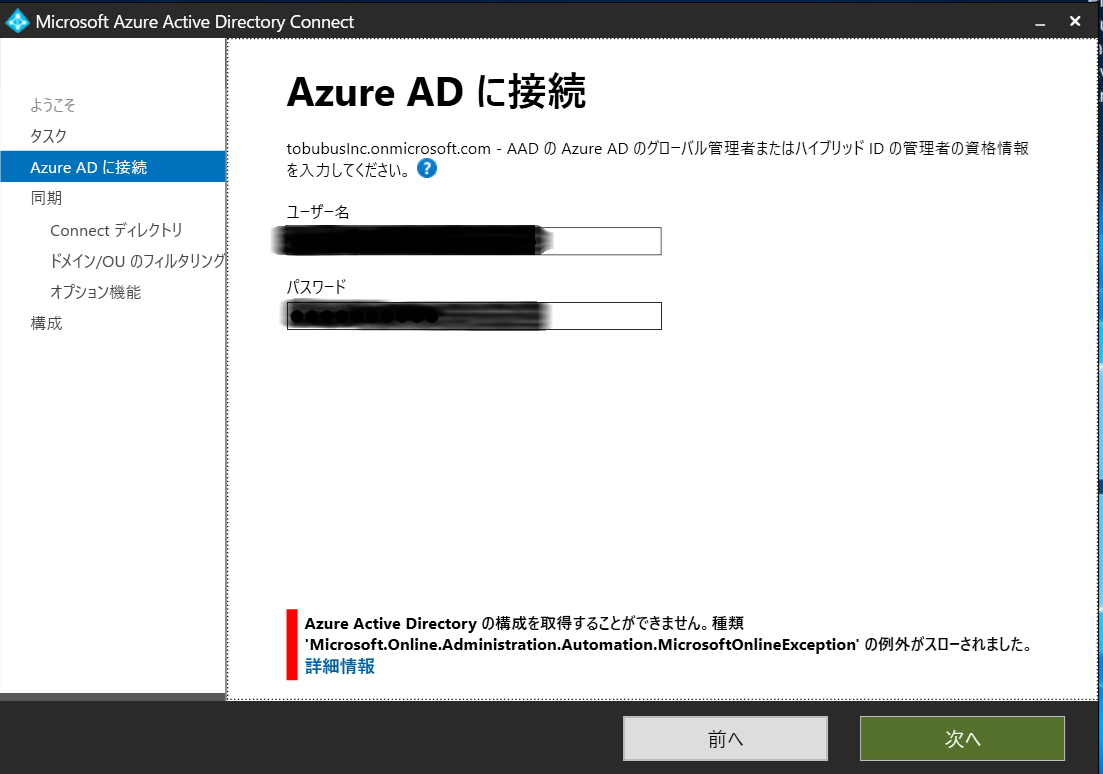Open the 詳細情報 error details link

340,666
